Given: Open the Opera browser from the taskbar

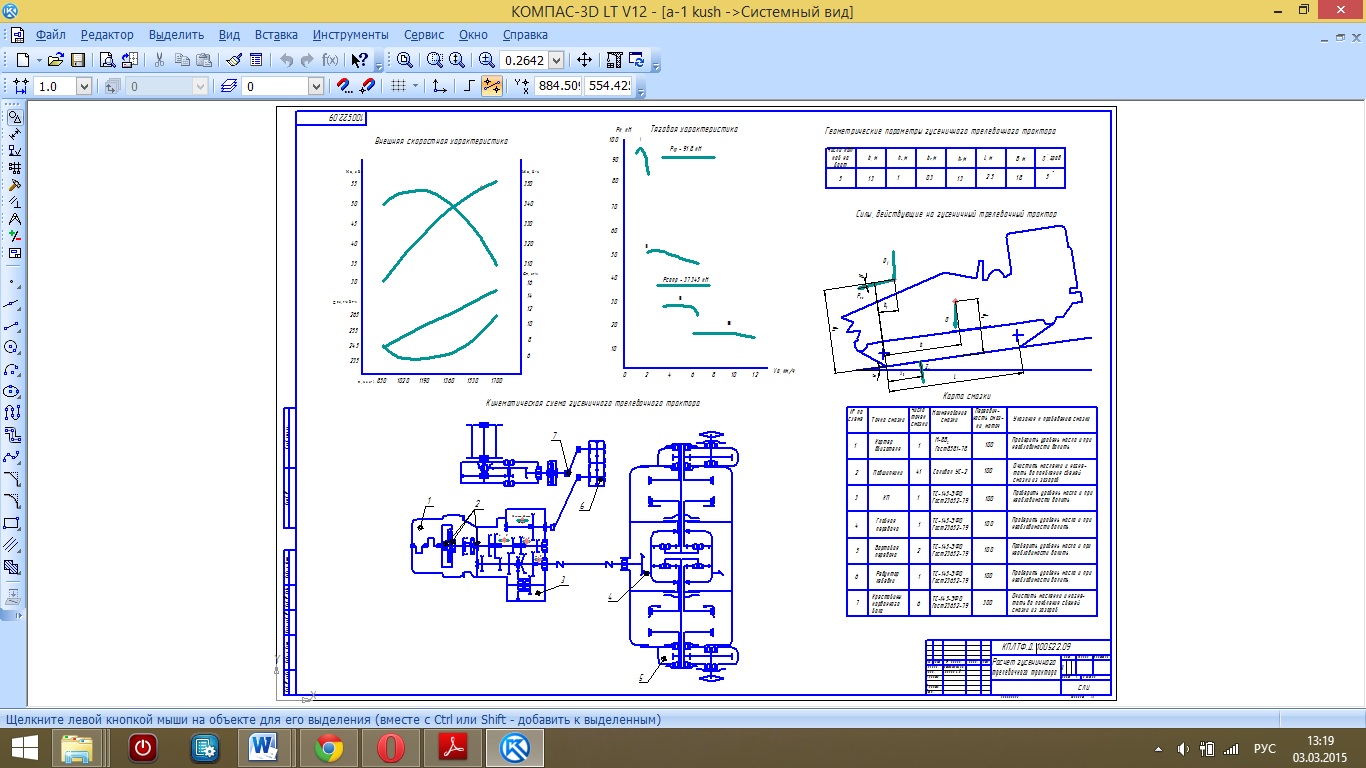Looking at the screenshot, I should click(x=391, y=747).
